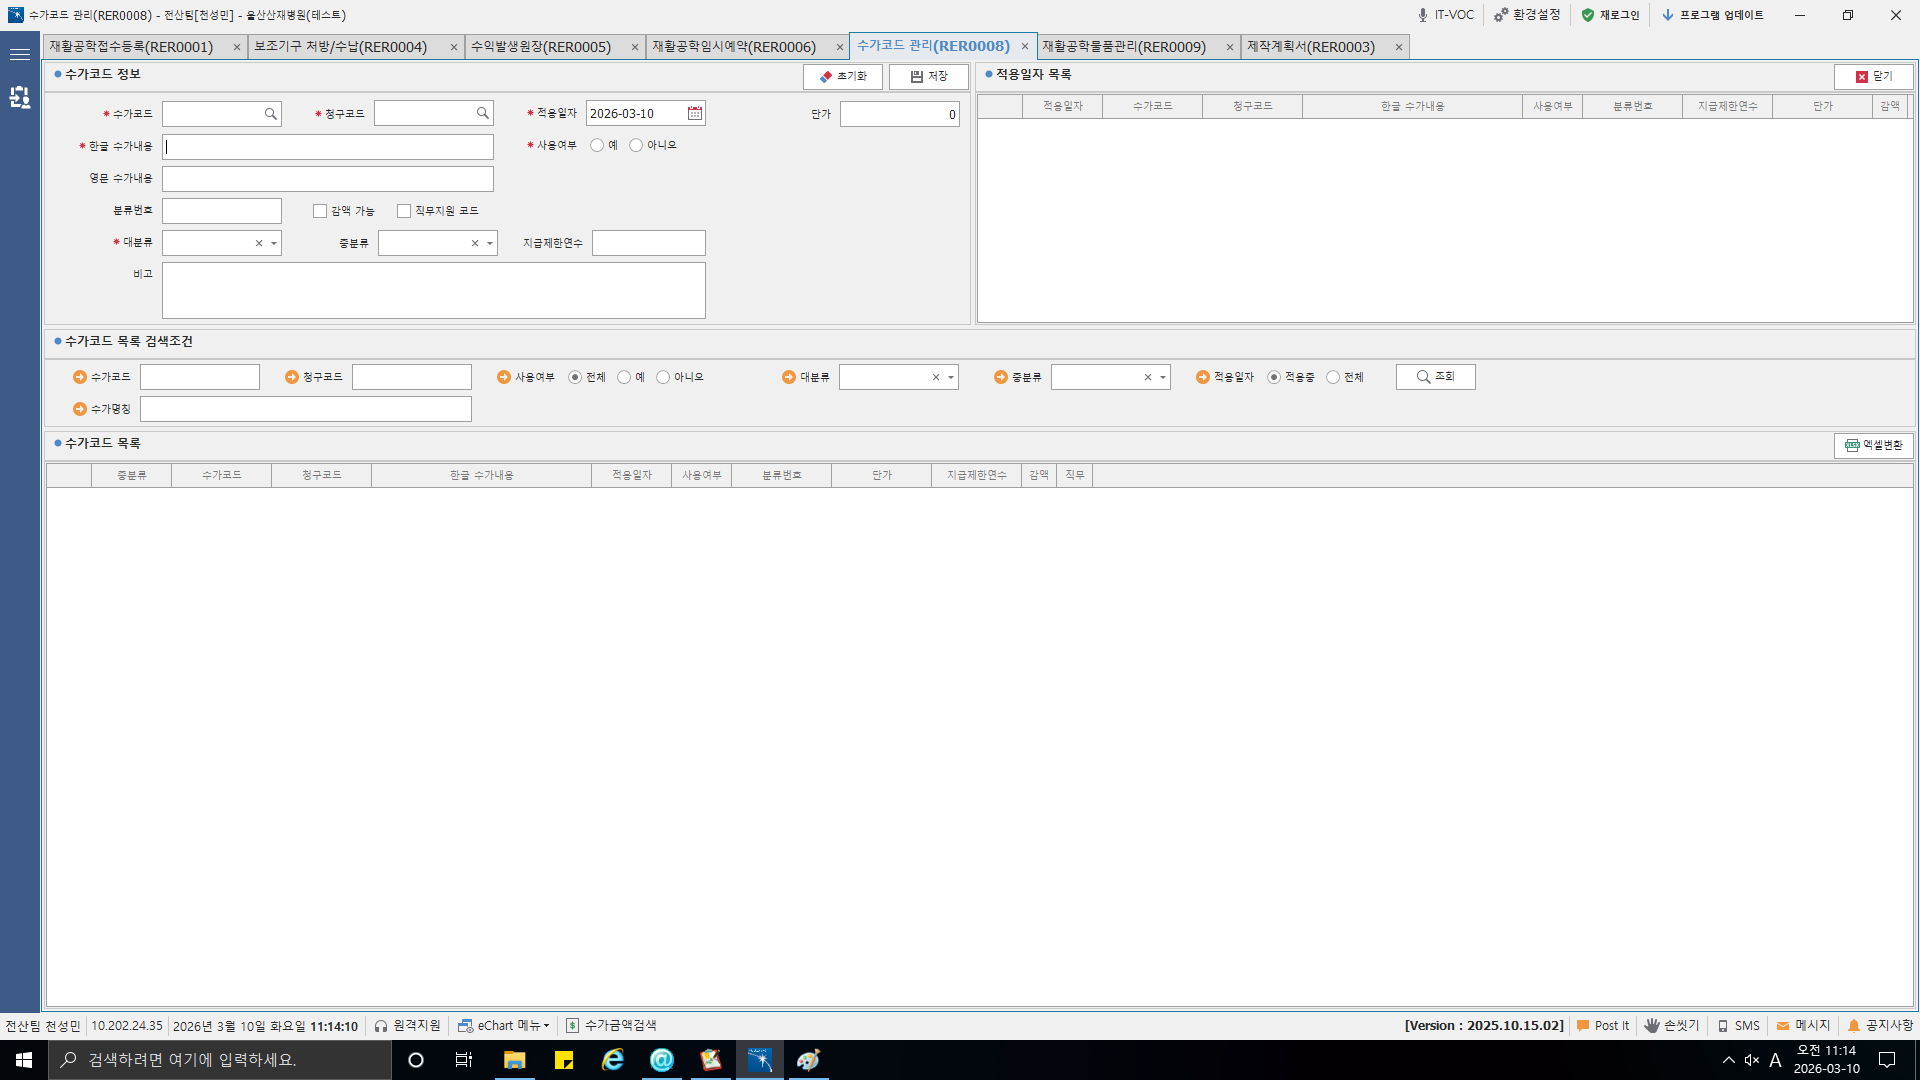Click the 단가 price input field
This screenshot has height=1080, width=1920.
tap(900, 114)
